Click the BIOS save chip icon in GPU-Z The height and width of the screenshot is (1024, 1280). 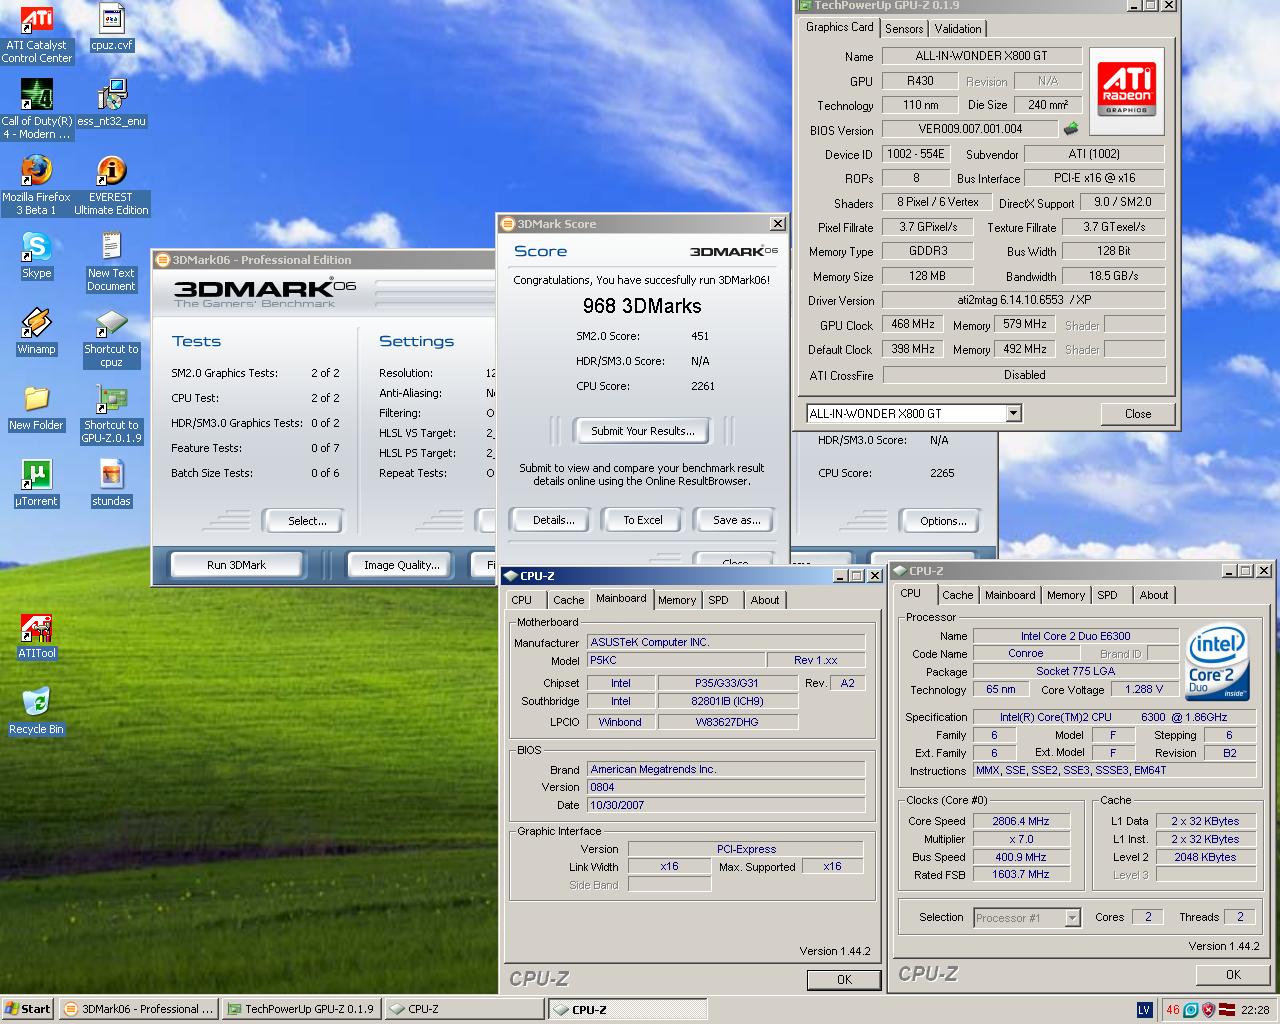[x=1071, y=129]
